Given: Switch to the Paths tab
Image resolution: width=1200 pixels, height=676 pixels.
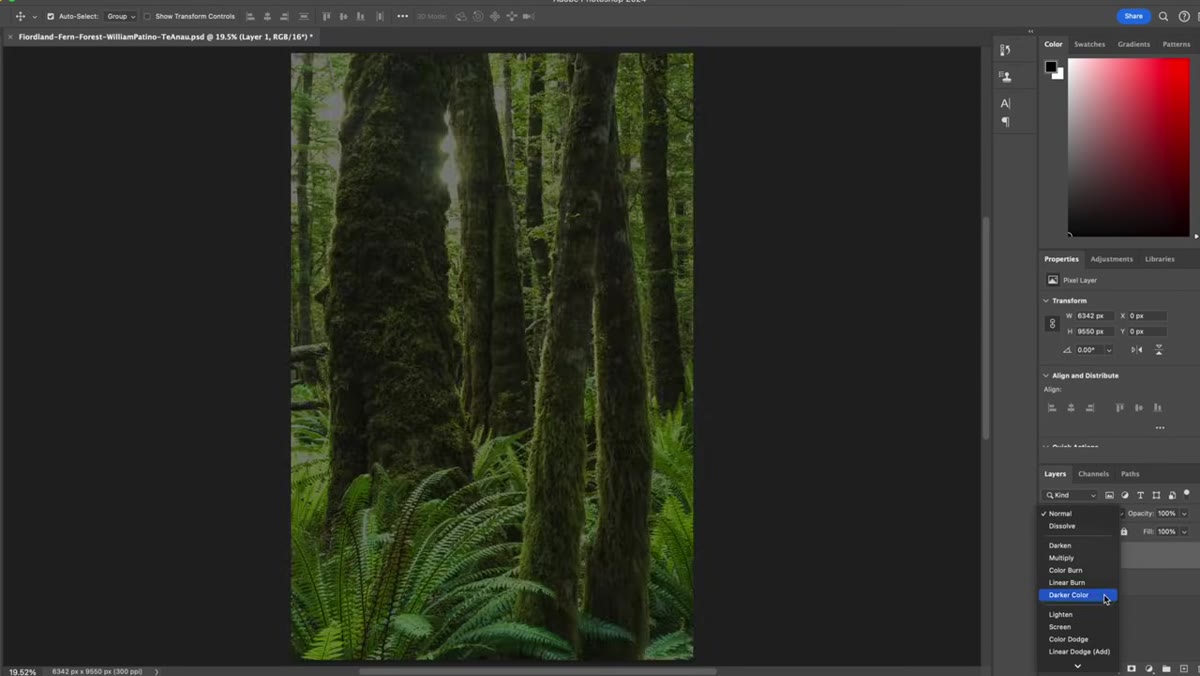Looking at the screenshot, I should [1130, 474].
